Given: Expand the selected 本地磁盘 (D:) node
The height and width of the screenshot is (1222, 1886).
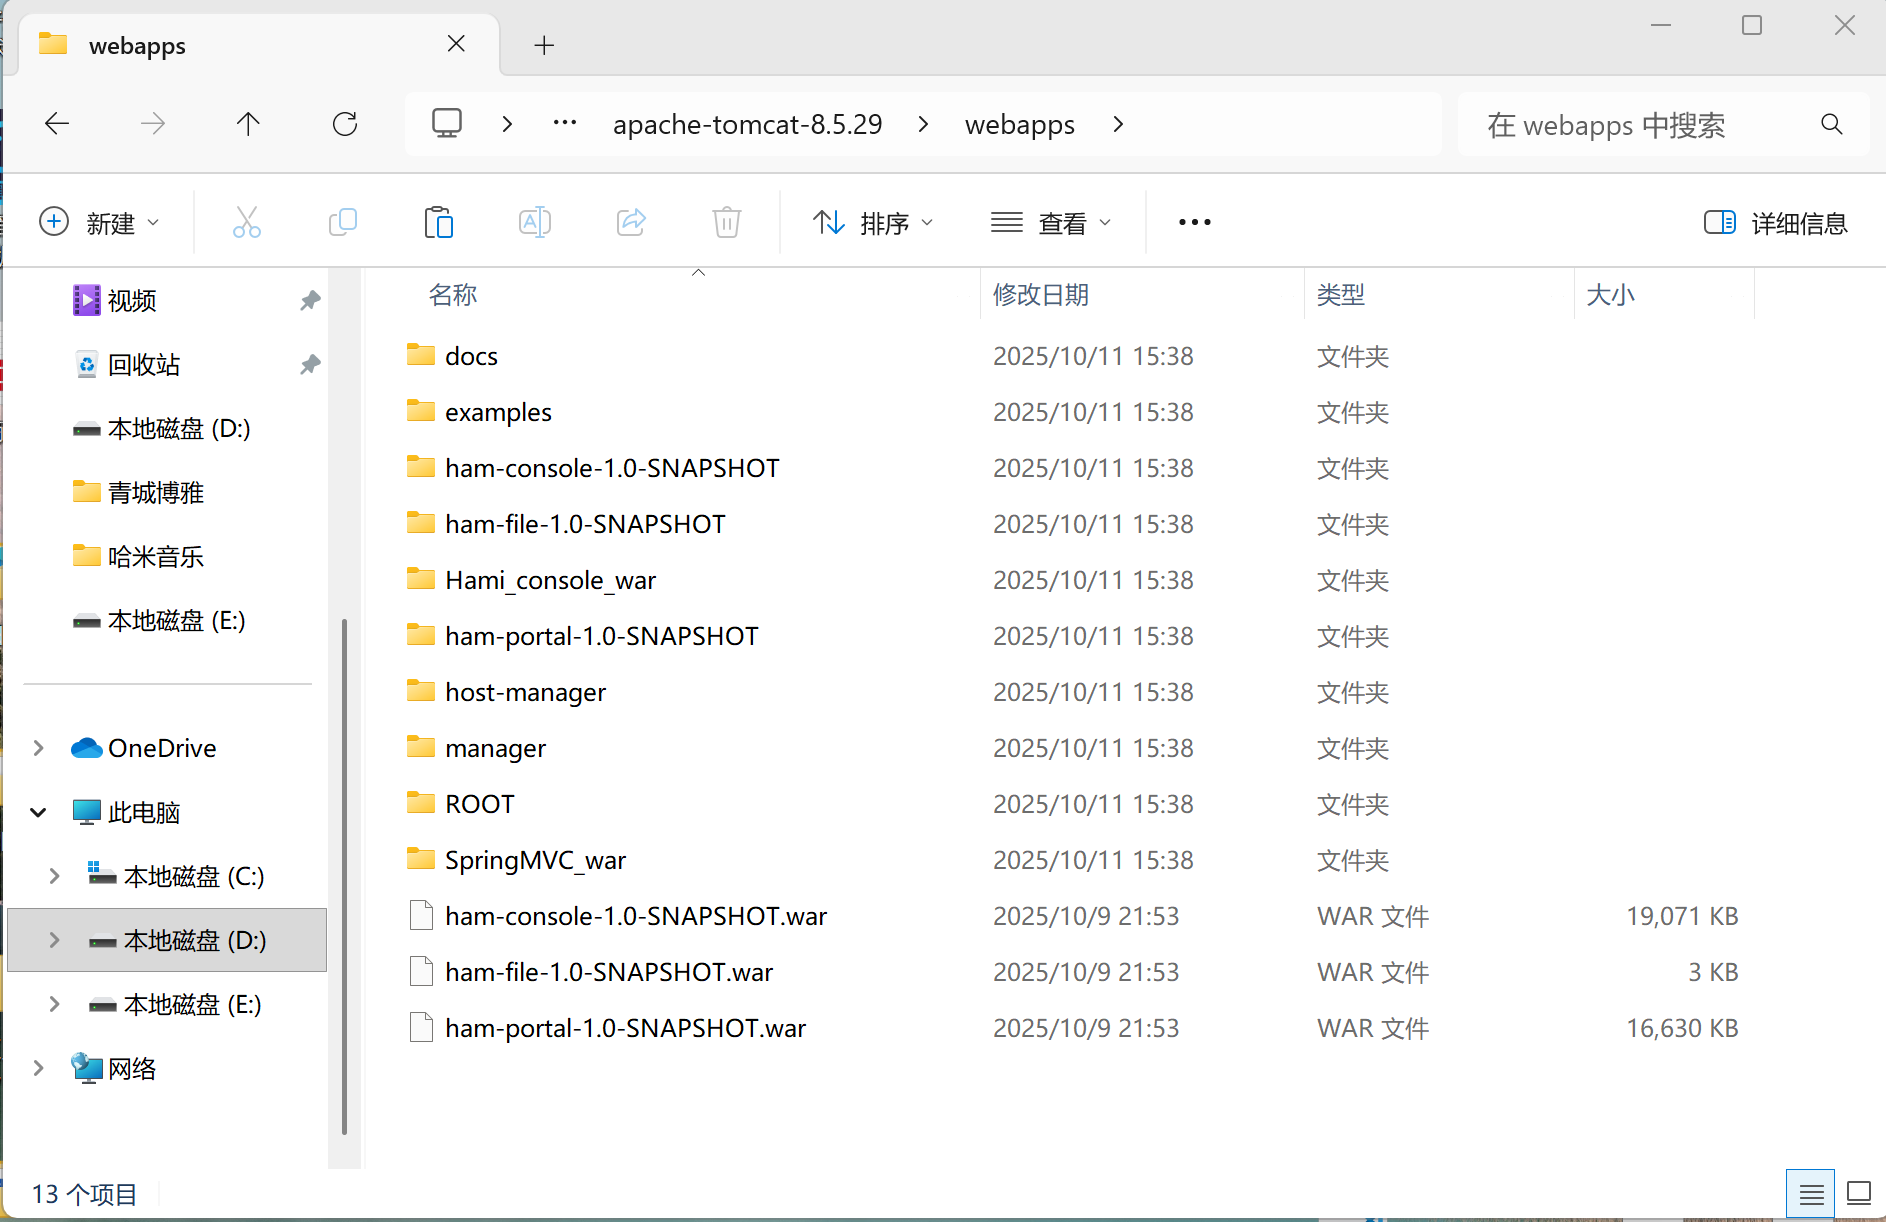Looking at the screenshot, I should point(54,940).
